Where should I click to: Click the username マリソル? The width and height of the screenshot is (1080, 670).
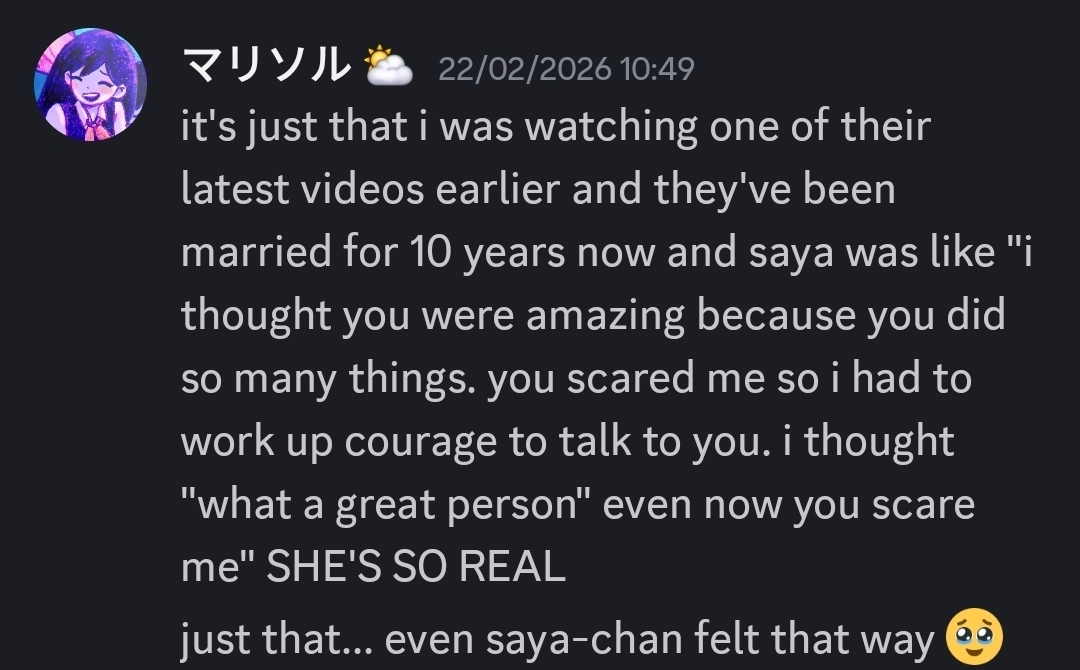(265, 67)
